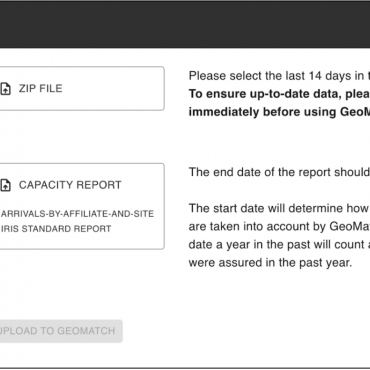Click the bold 'To ensure up-to-date data' line
Viewport: 370px width, 370px height.
click(x=279, y=94)
